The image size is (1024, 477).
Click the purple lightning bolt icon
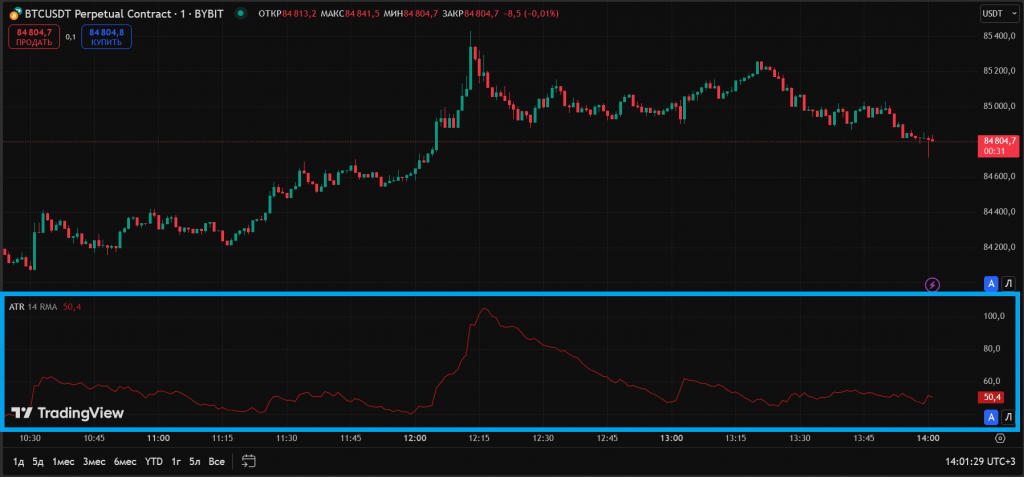(932, 284)
